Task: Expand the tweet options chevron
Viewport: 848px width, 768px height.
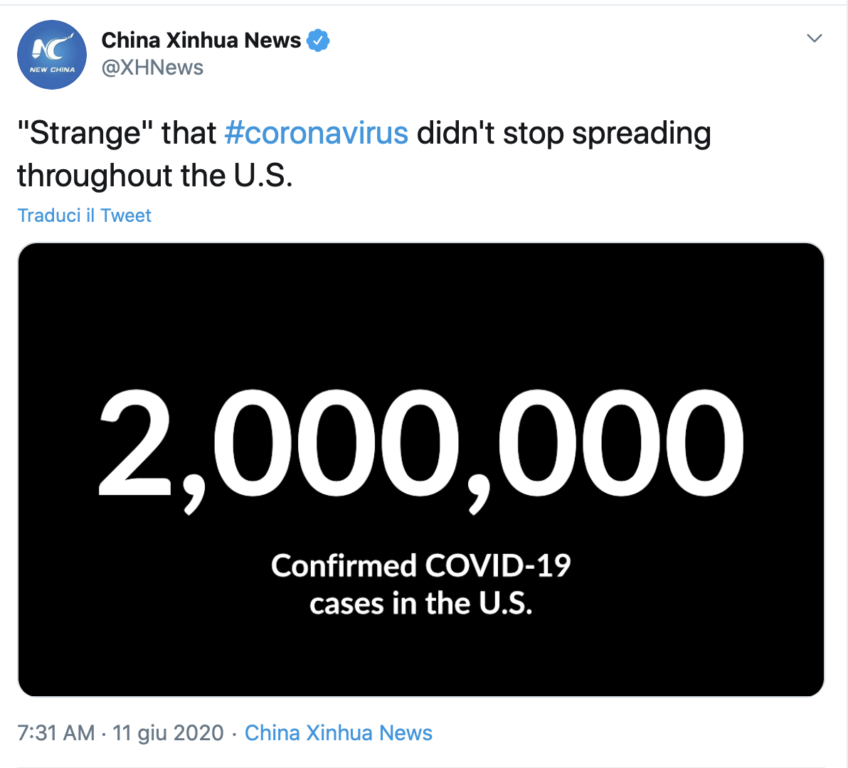Action: 814,38
